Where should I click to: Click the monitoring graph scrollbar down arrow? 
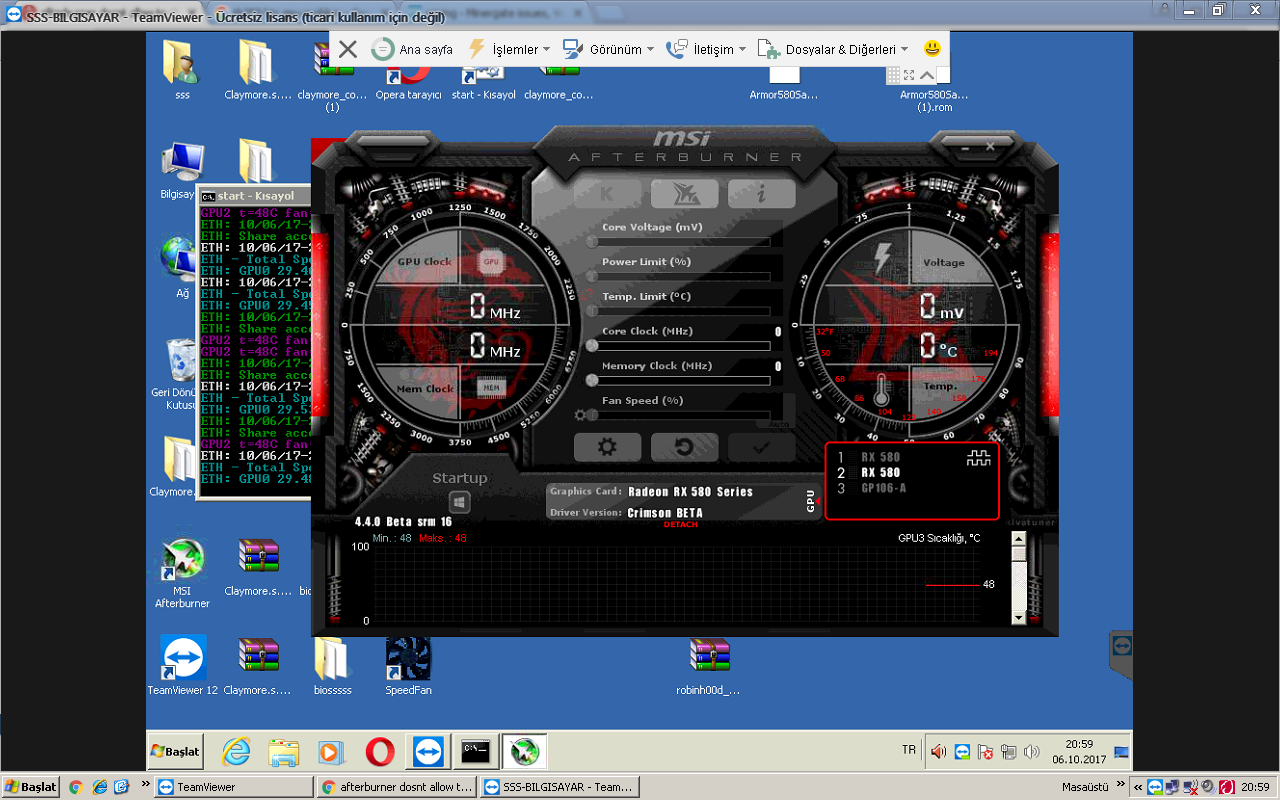point(1018,618)
